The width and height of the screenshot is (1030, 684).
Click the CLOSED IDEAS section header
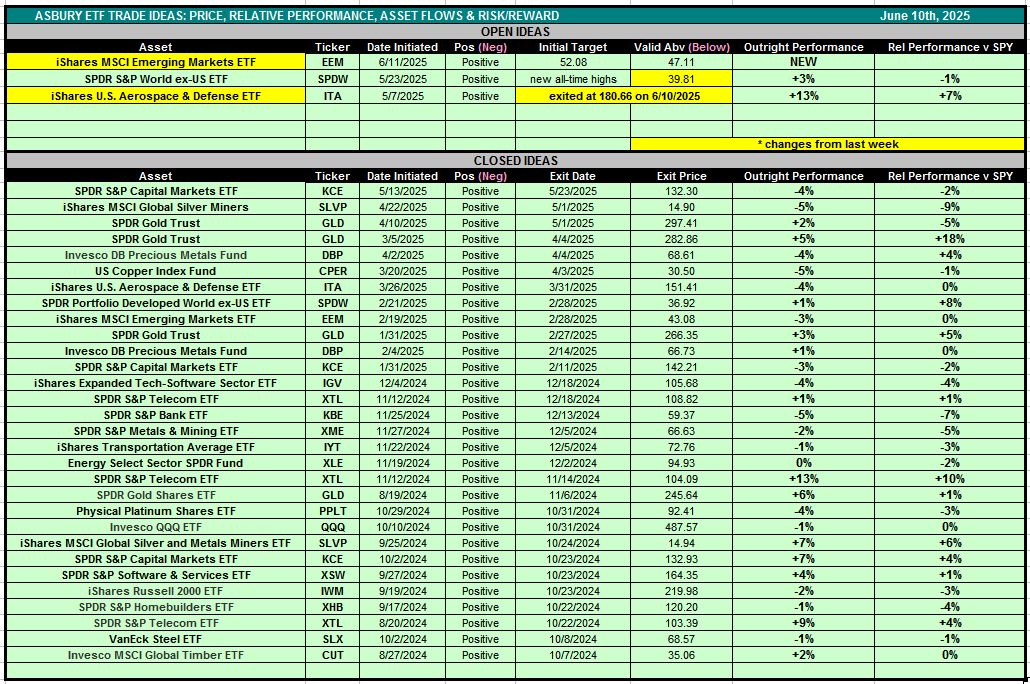click(x=514, y=160)
